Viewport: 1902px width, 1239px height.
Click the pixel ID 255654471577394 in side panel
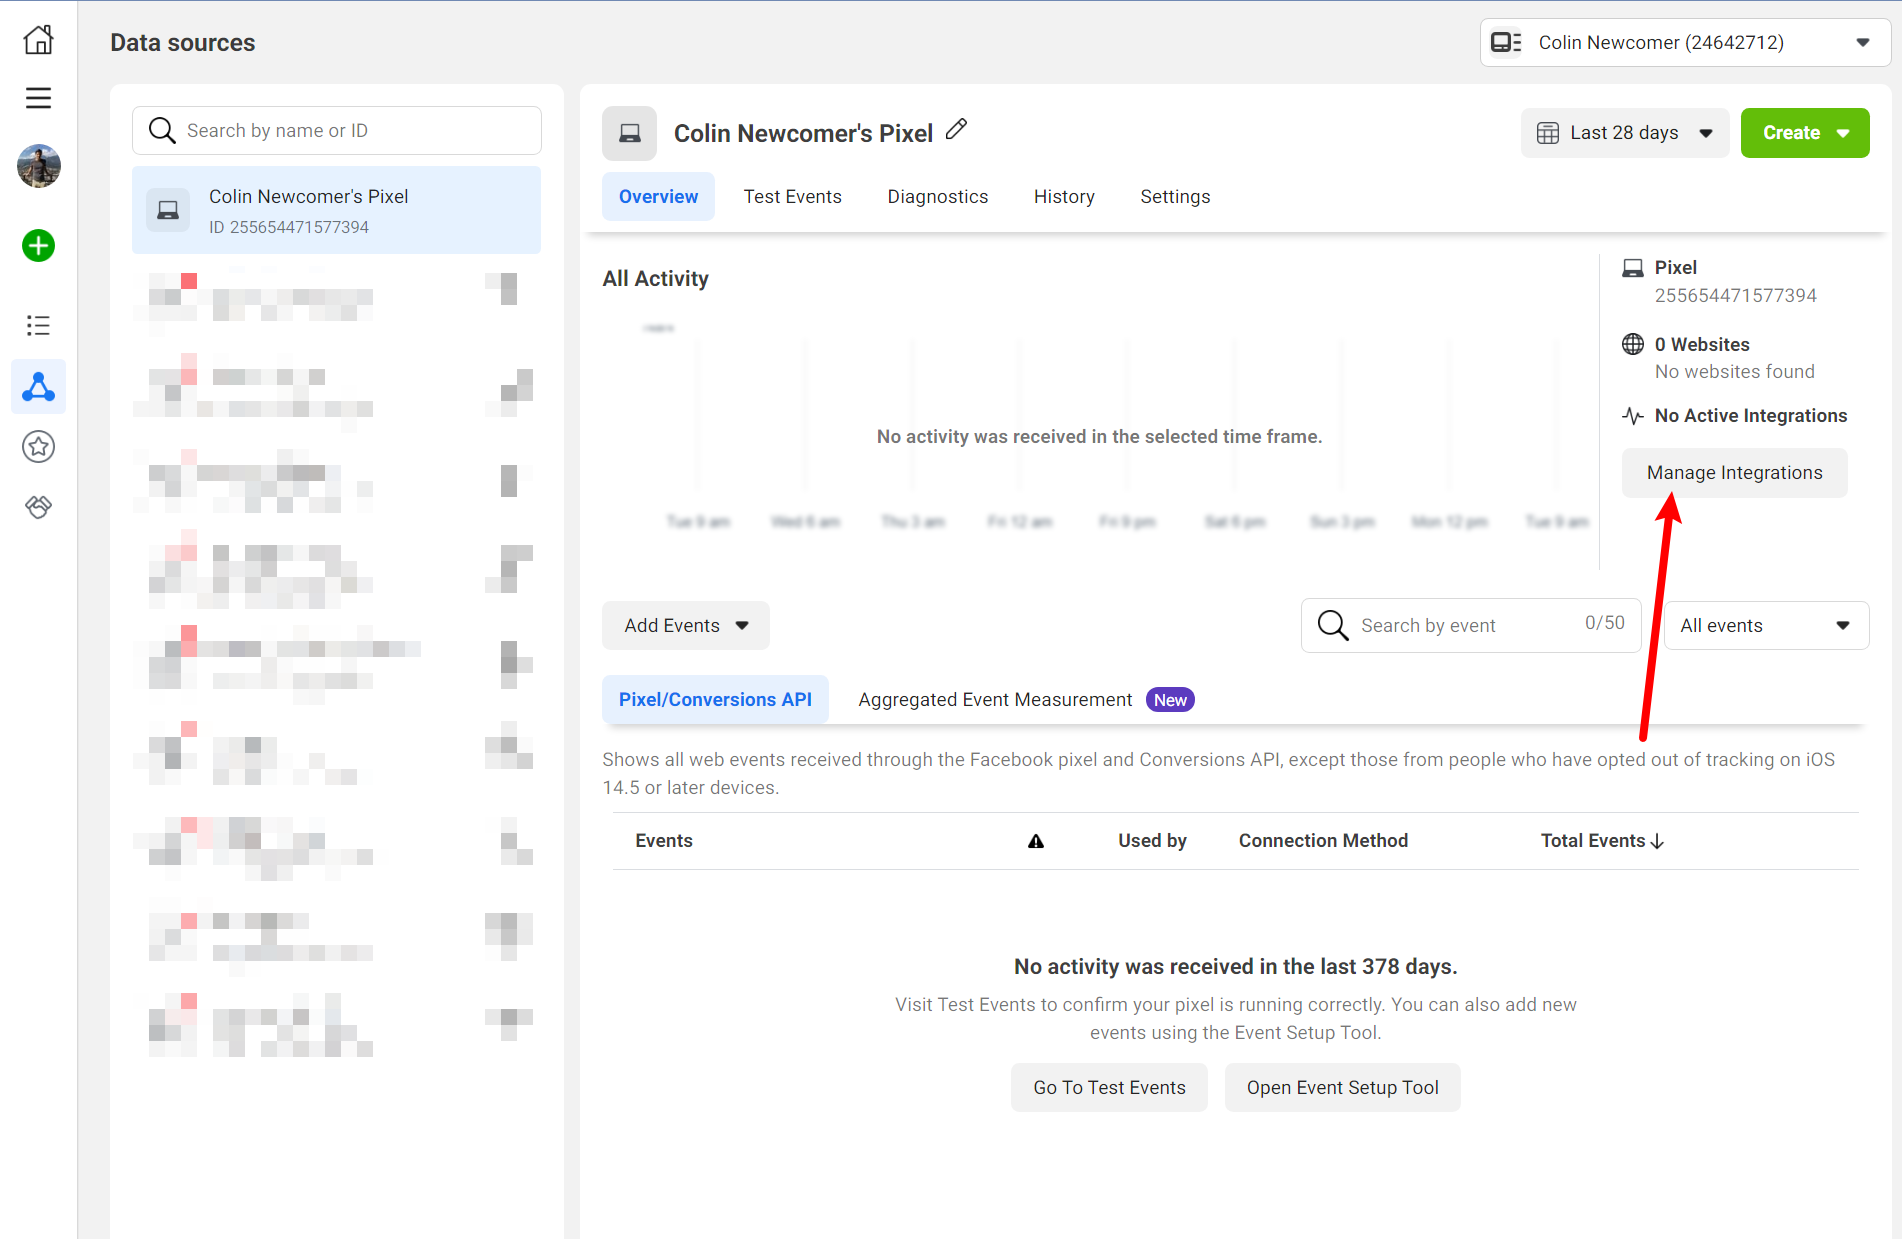1735,296
